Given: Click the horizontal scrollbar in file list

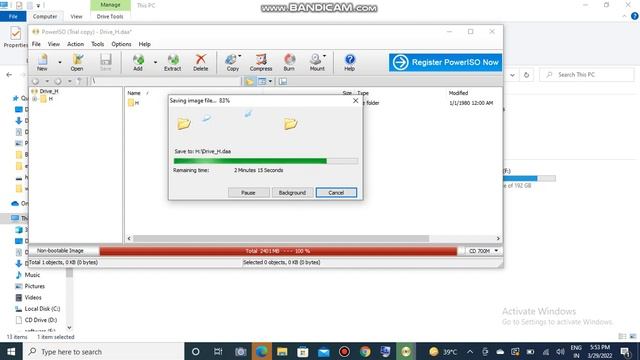Looking at the screenshot, I should click(281, 238).
